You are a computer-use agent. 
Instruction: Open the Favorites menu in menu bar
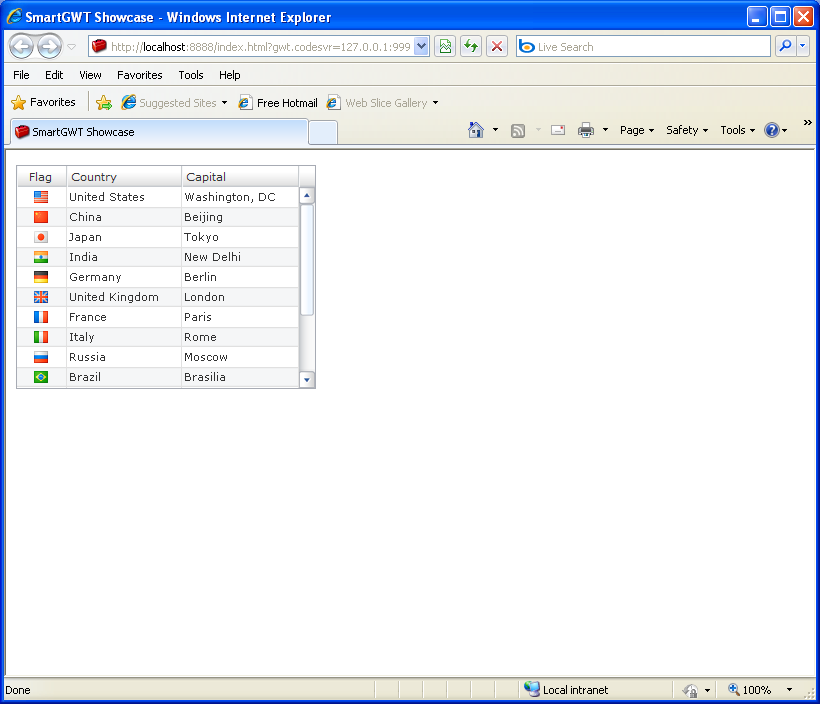click(140, 75)
